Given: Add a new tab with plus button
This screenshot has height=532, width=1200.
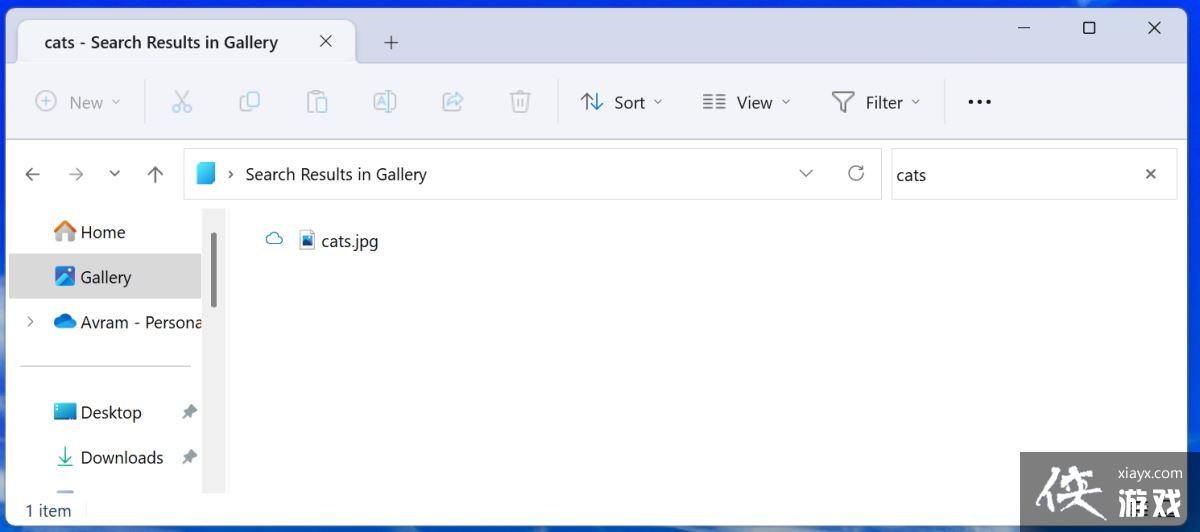Looking at the screenshot, I should click(x=391, y=42).
